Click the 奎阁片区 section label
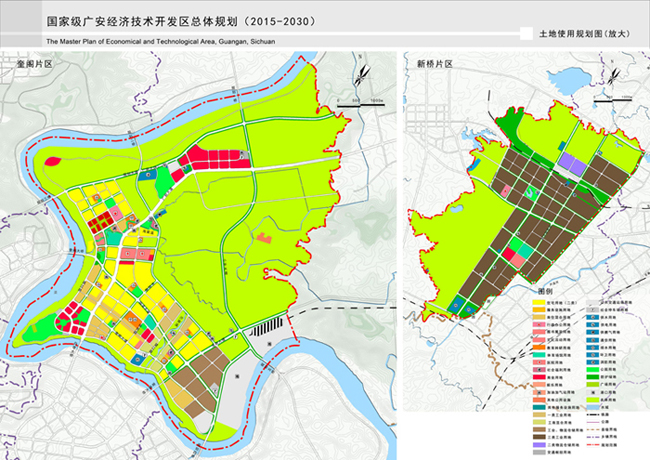The image size is (650, 460). click(x=34, y=63)
